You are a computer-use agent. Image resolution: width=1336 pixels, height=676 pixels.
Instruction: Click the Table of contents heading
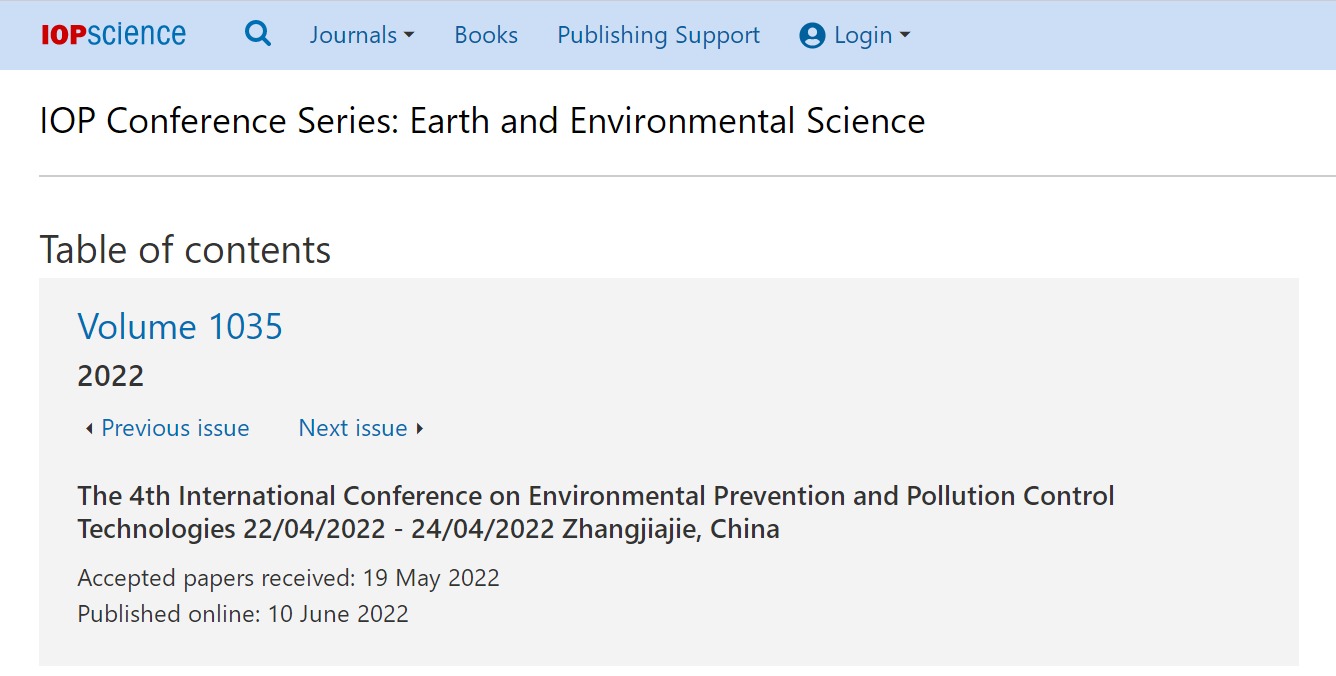click(185, 250)
